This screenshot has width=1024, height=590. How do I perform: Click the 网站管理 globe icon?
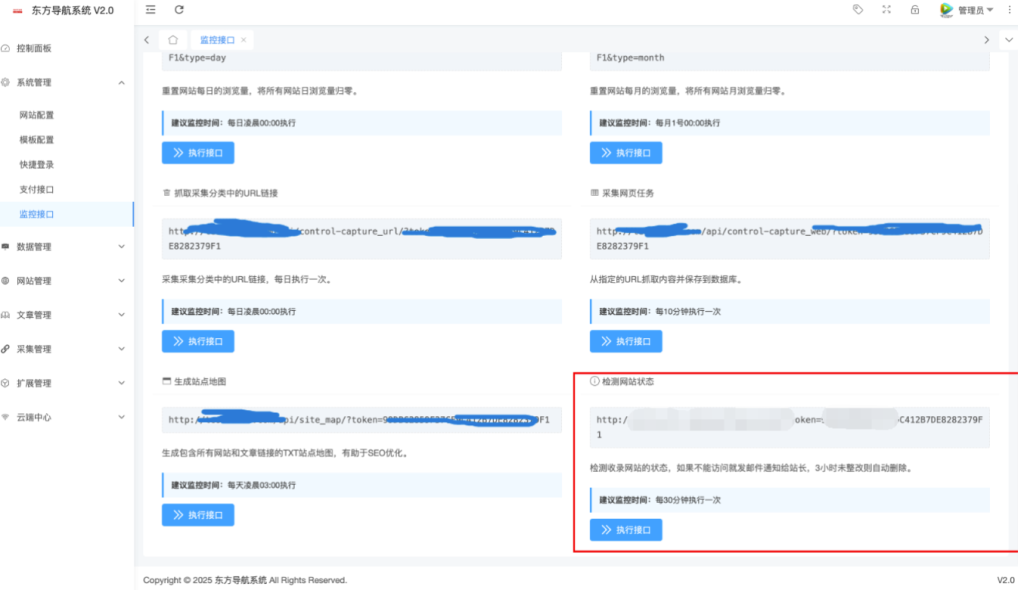[5, 281]
